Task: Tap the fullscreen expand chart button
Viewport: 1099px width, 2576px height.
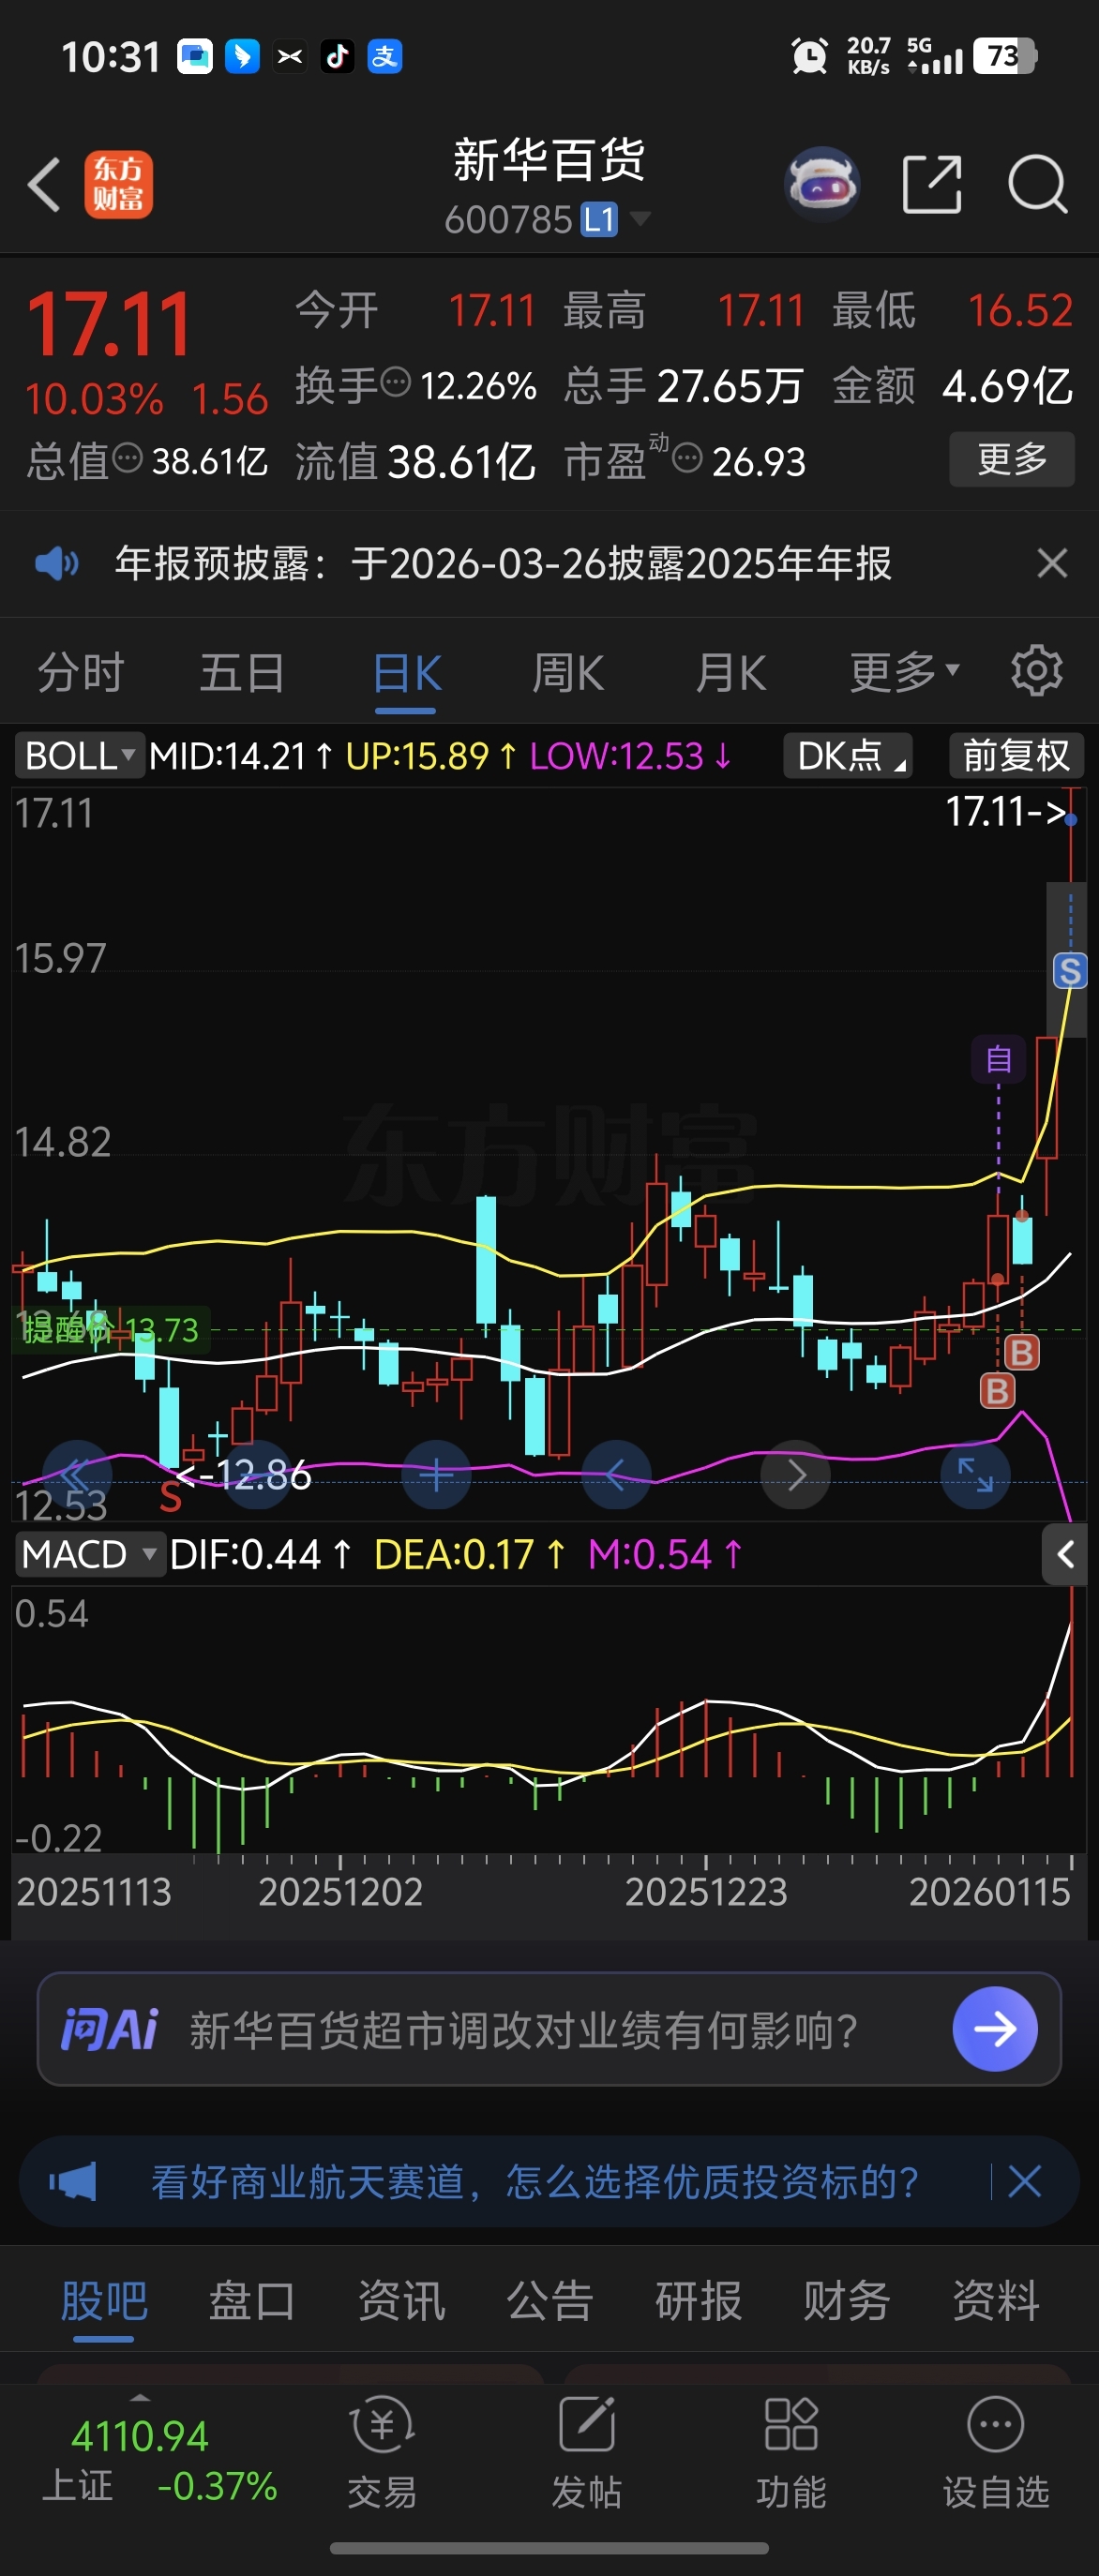Action: point(976,1475)
